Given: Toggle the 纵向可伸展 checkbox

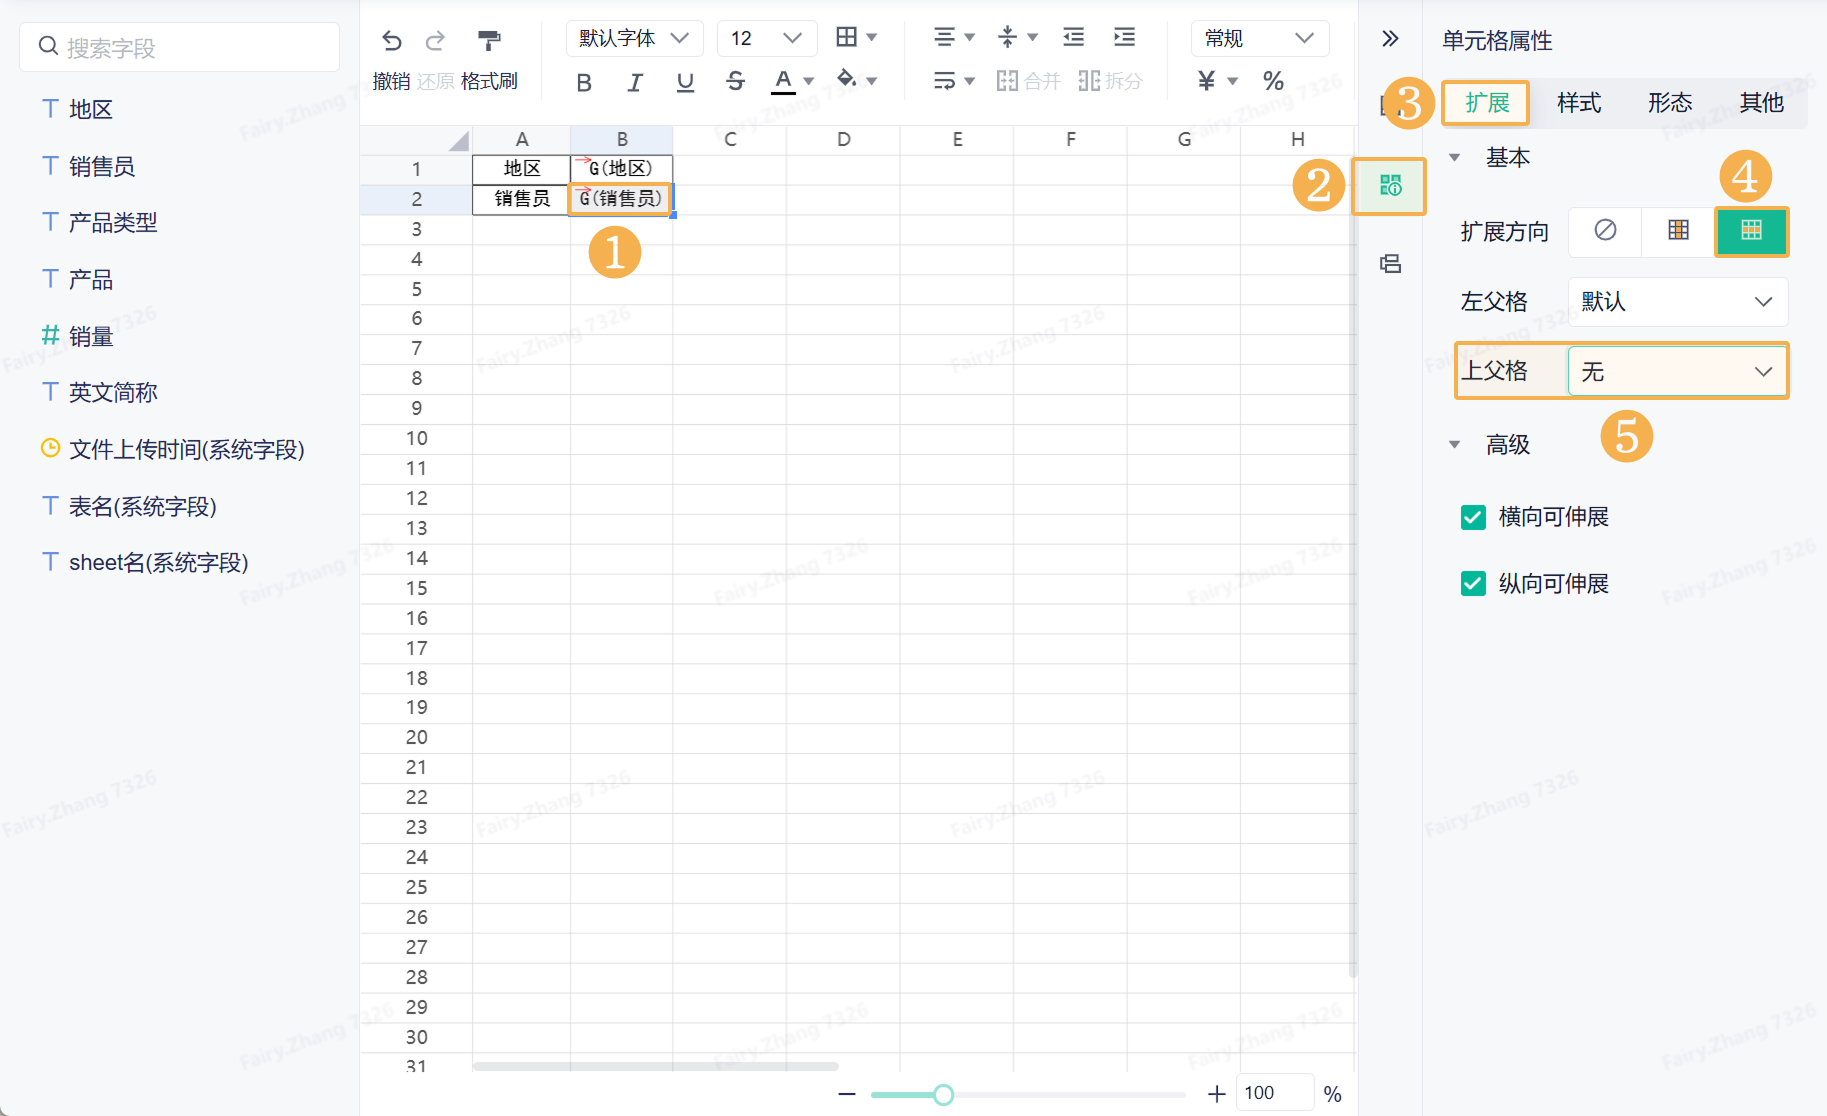Looking at the screenshot, I should point(1473,584).
